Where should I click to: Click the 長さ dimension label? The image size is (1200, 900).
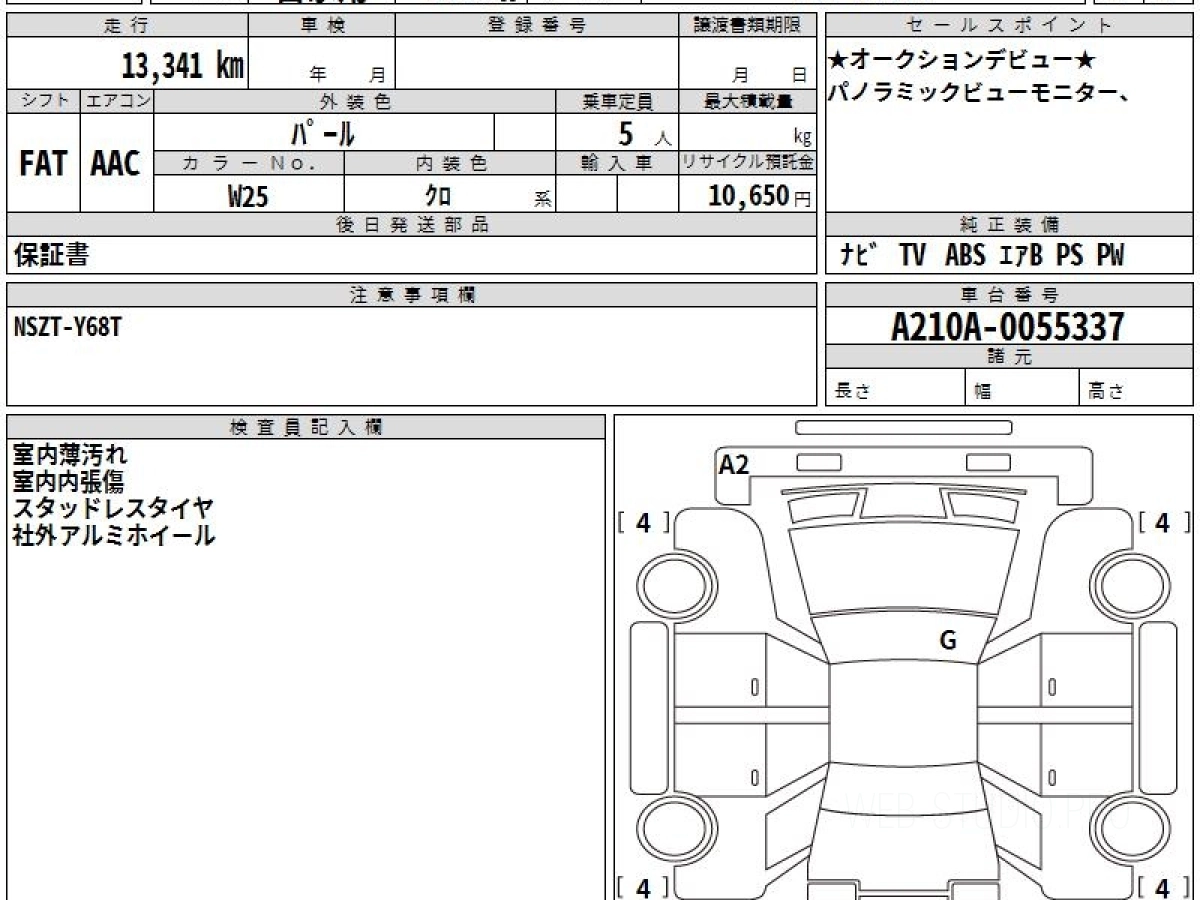pos(853,393)
